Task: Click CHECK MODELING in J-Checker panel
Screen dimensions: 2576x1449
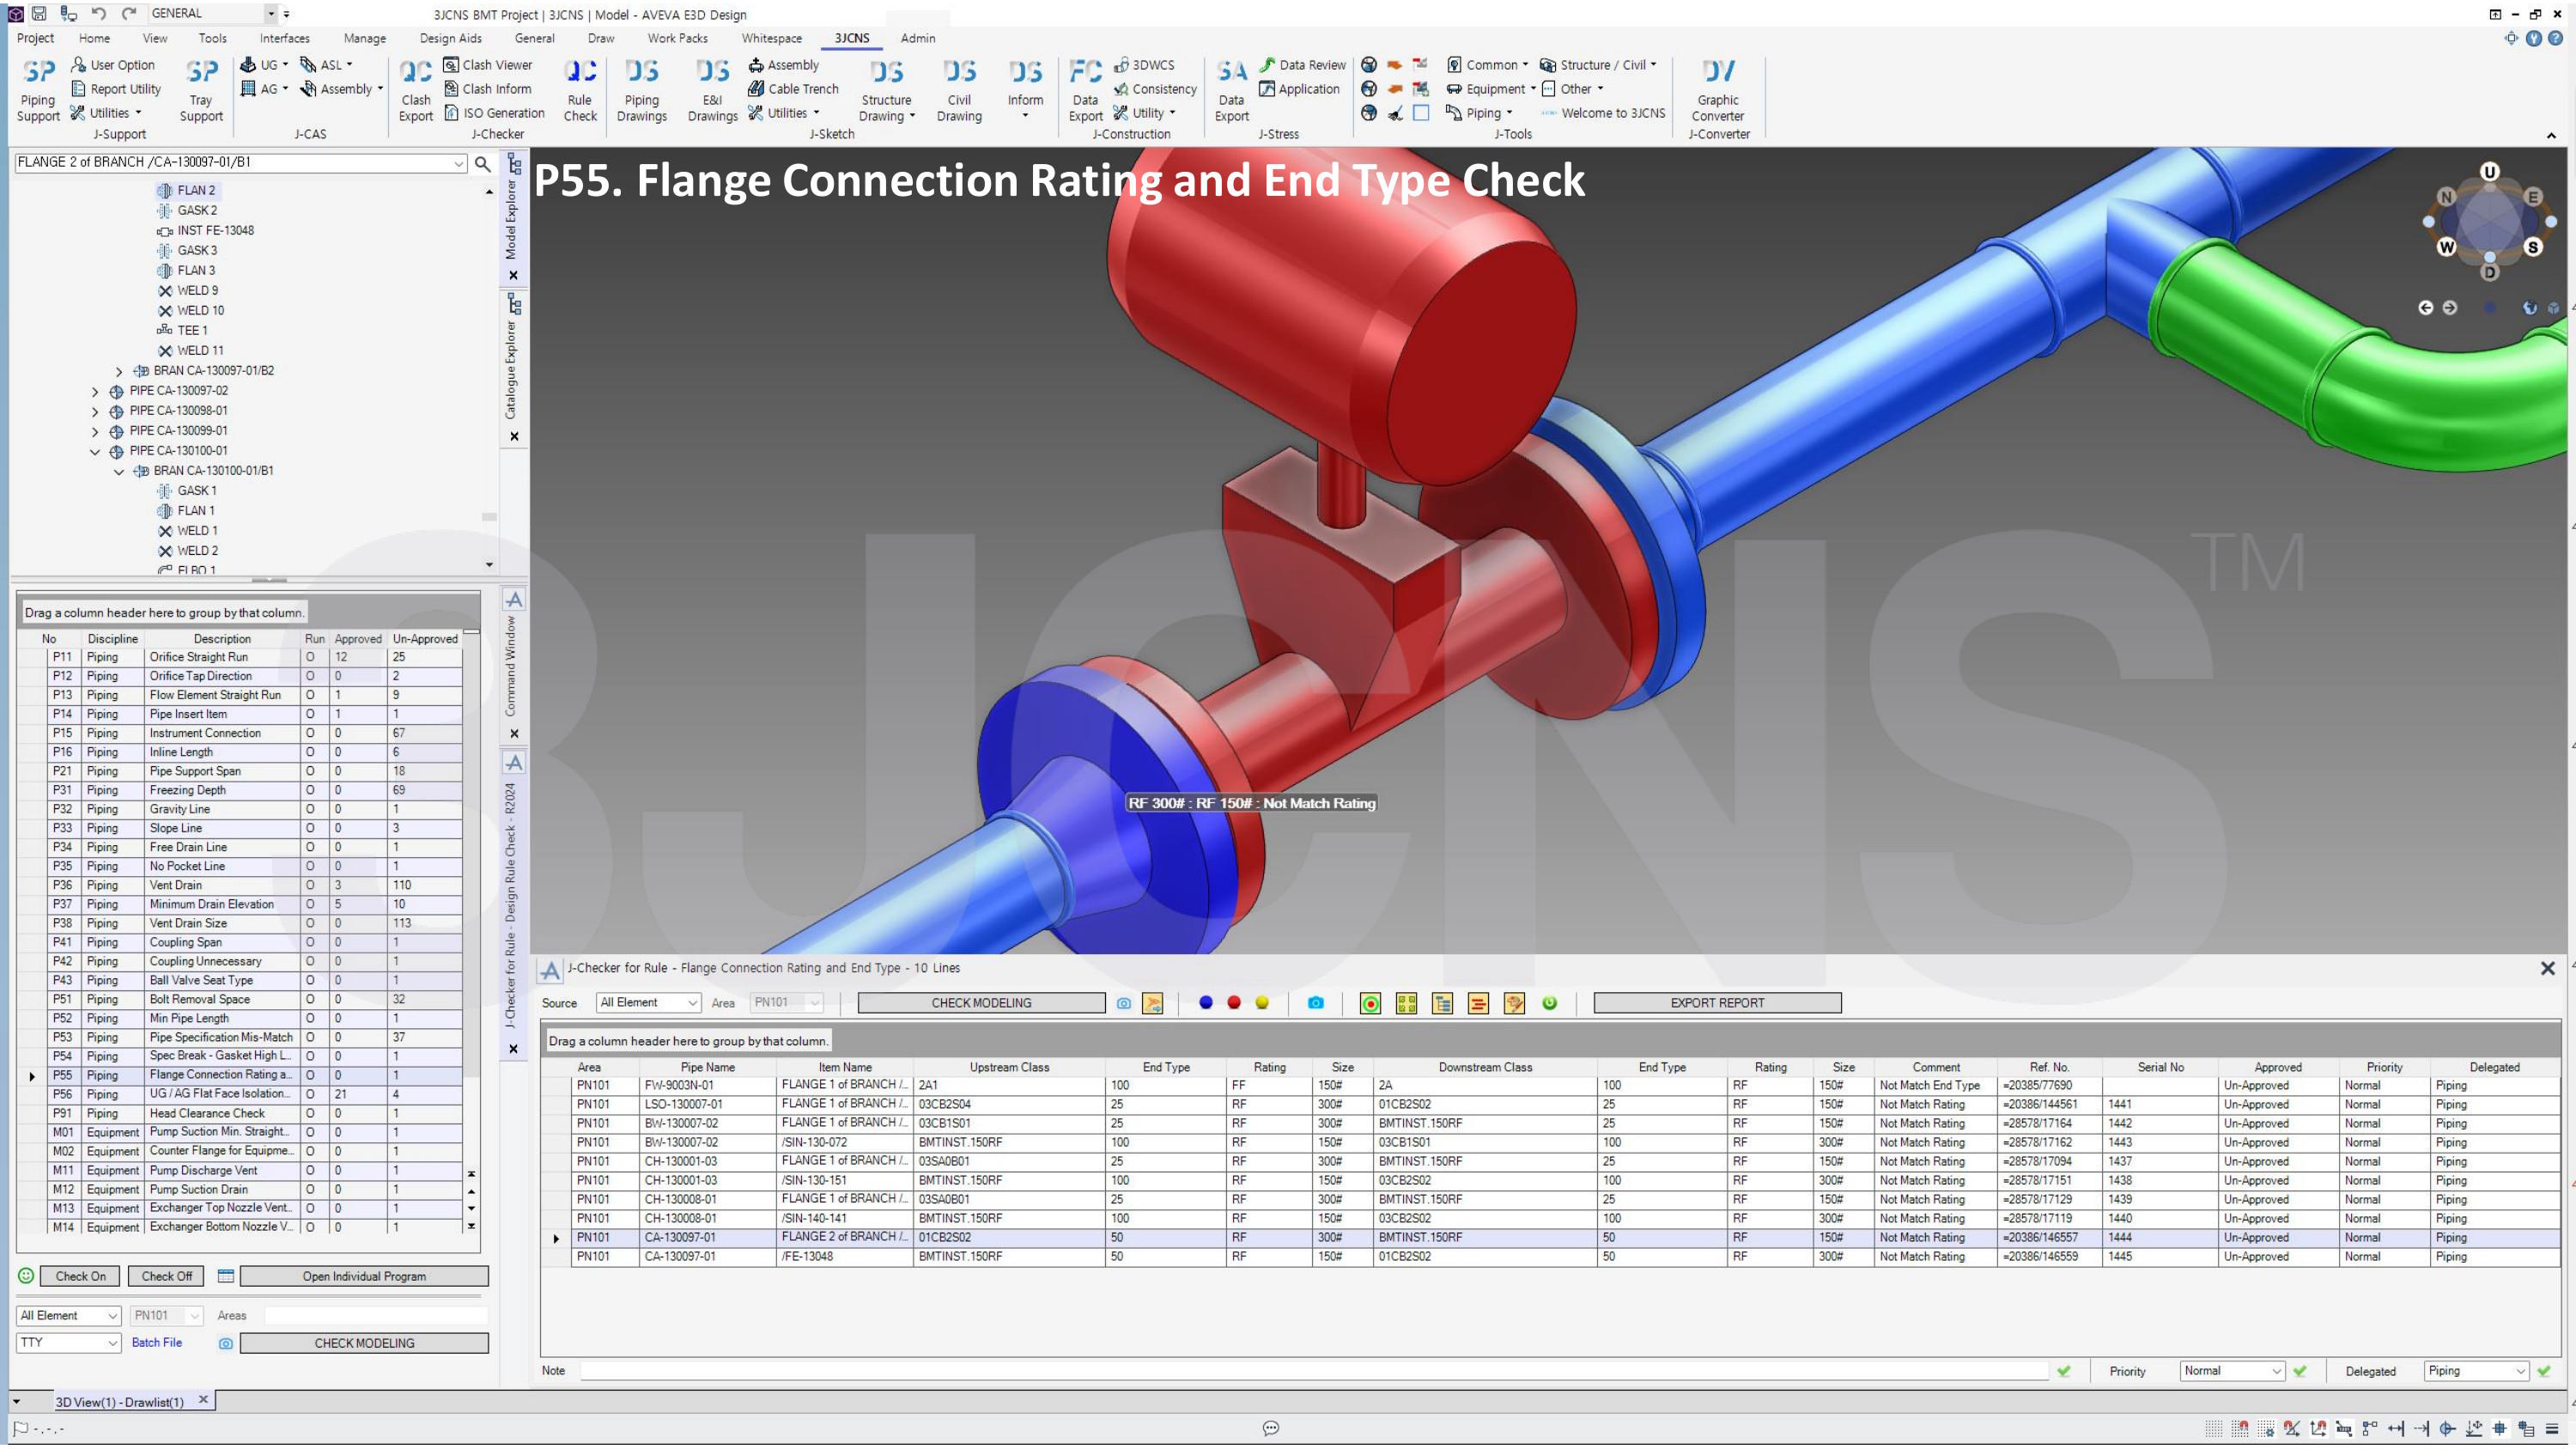Action: (x=981, y=1003)
